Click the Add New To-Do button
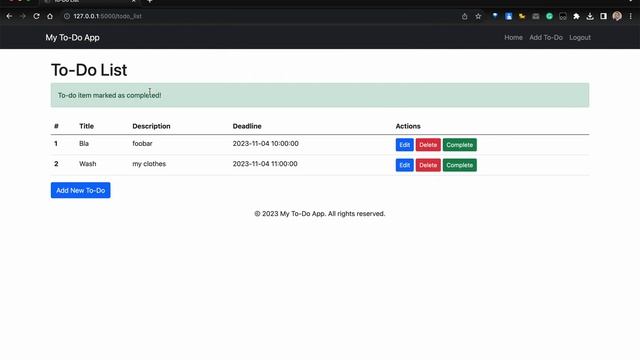Viewport: 640px width, 360px height. [80, 190]
